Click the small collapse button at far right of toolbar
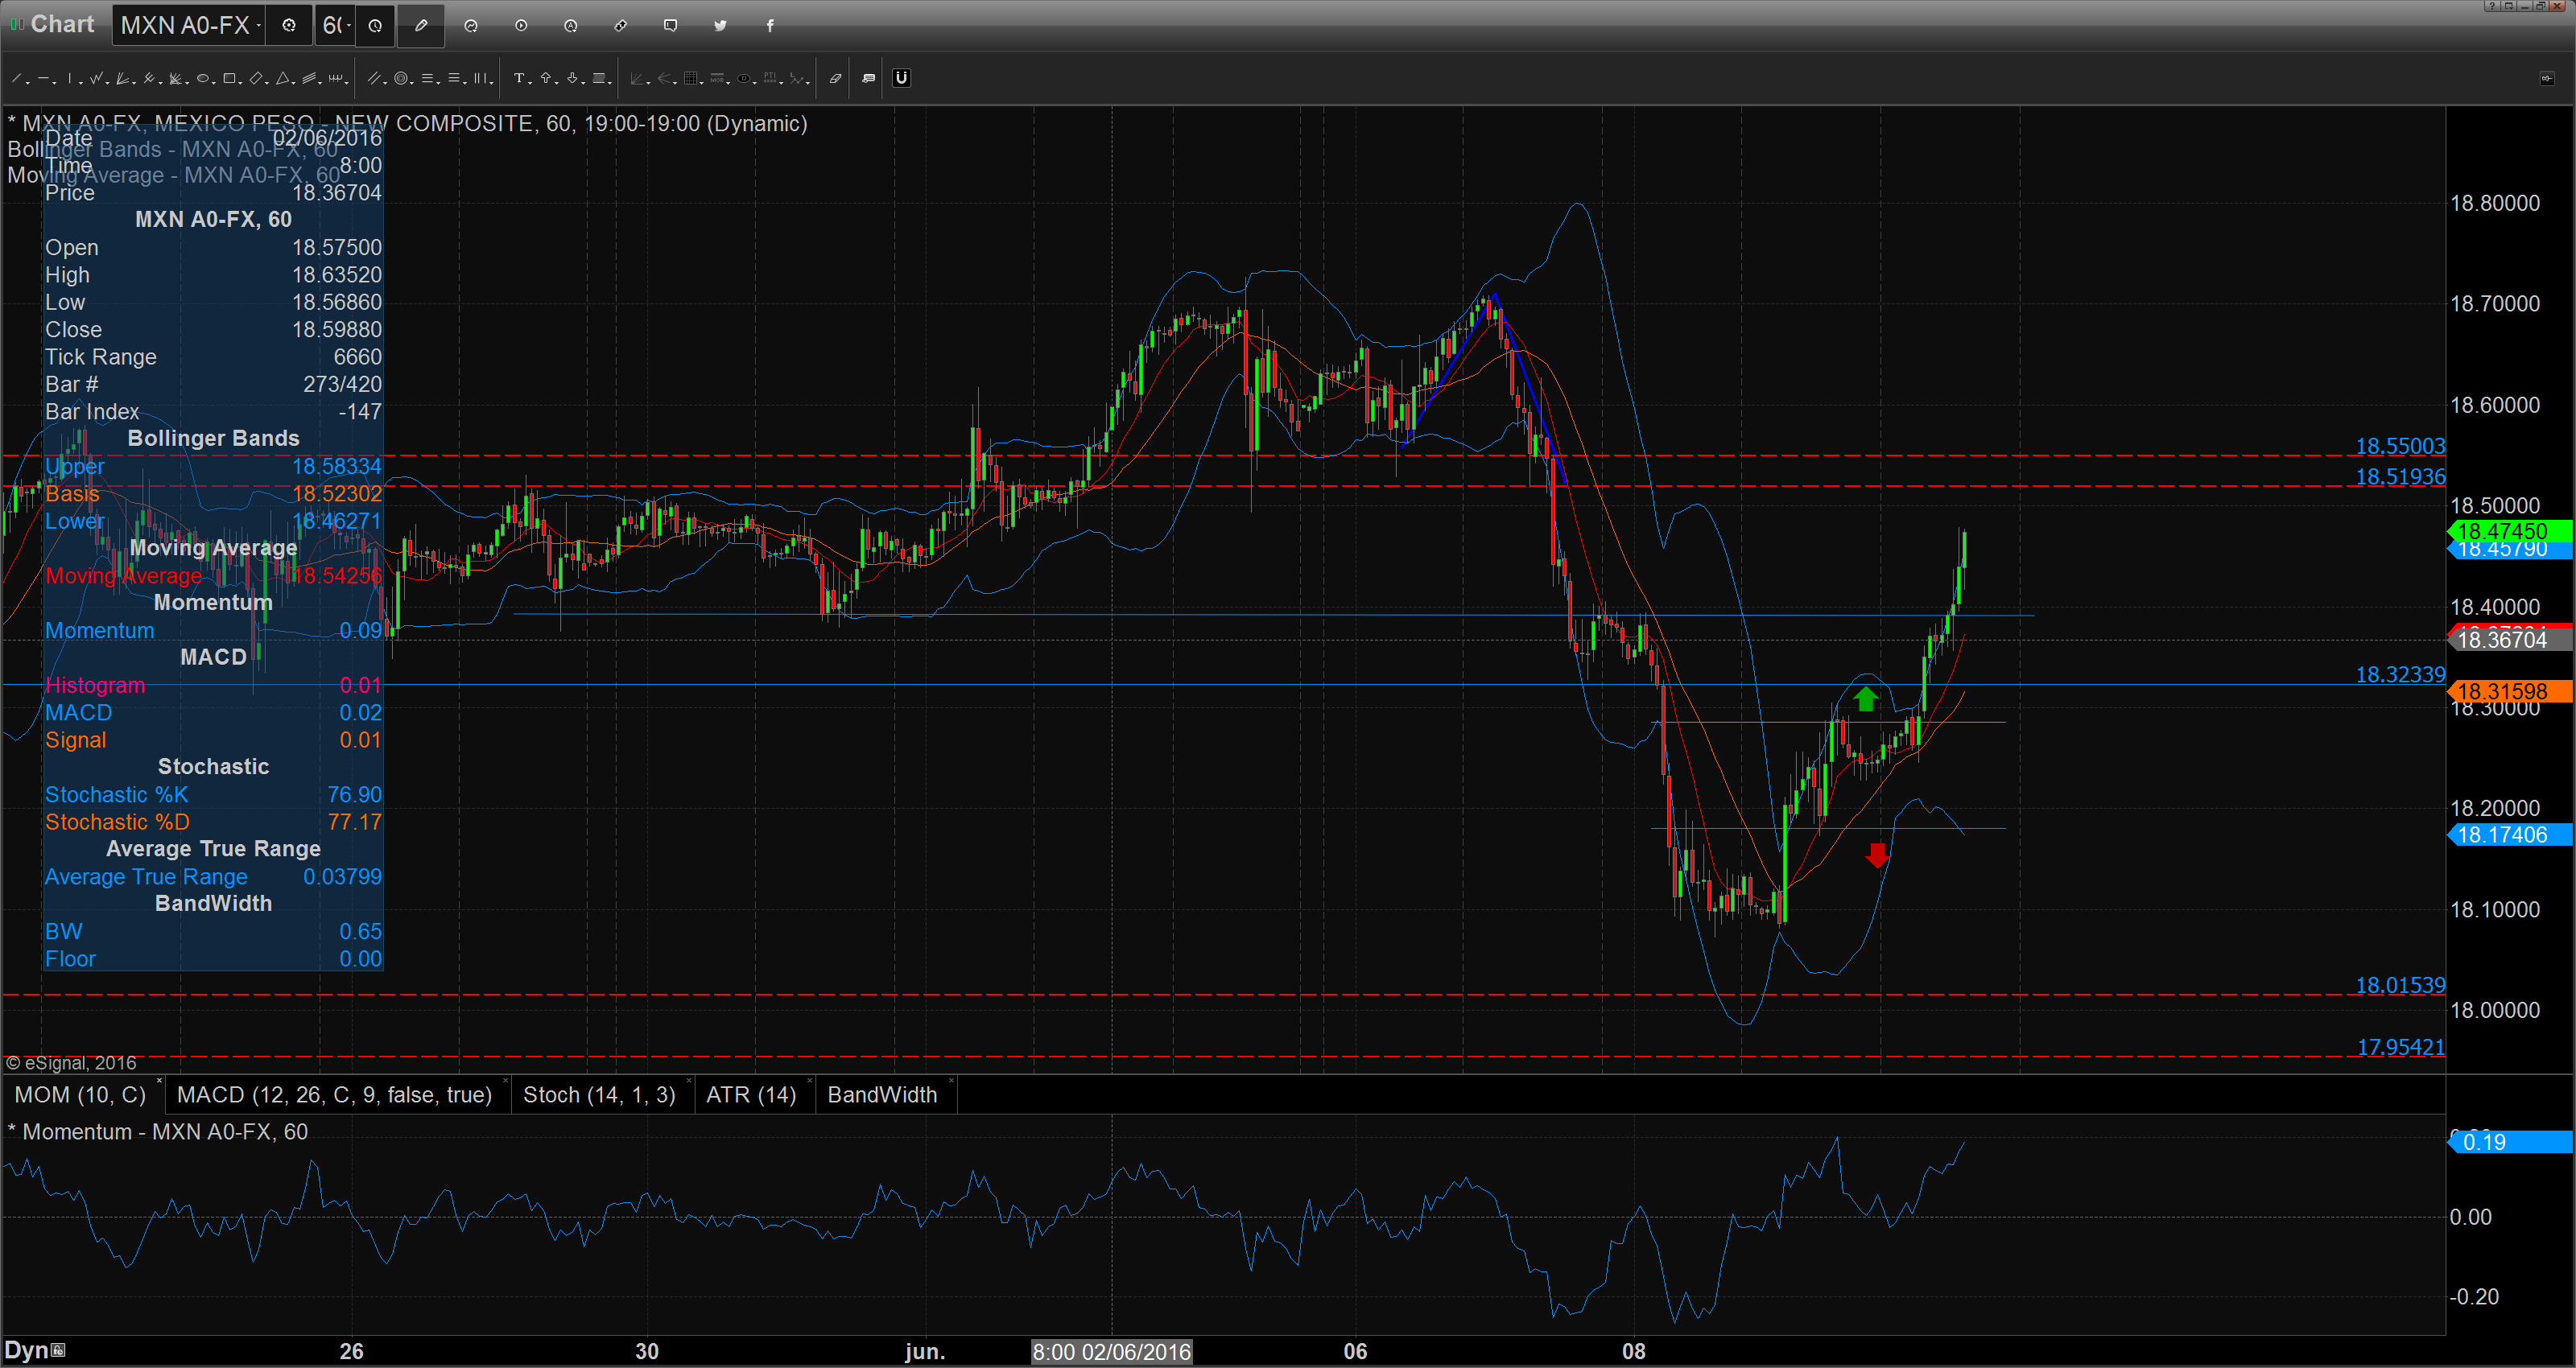Screen dimensions: 2576x1368 (2547, 78)
